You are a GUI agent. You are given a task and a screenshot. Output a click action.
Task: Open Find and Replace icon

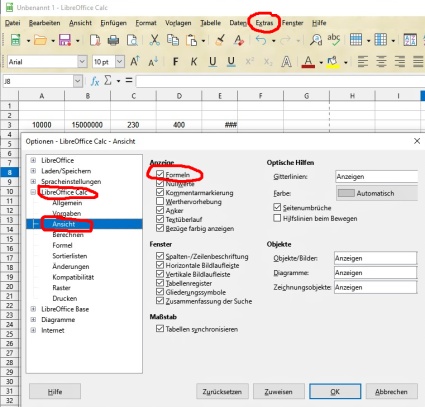[316, 40]
